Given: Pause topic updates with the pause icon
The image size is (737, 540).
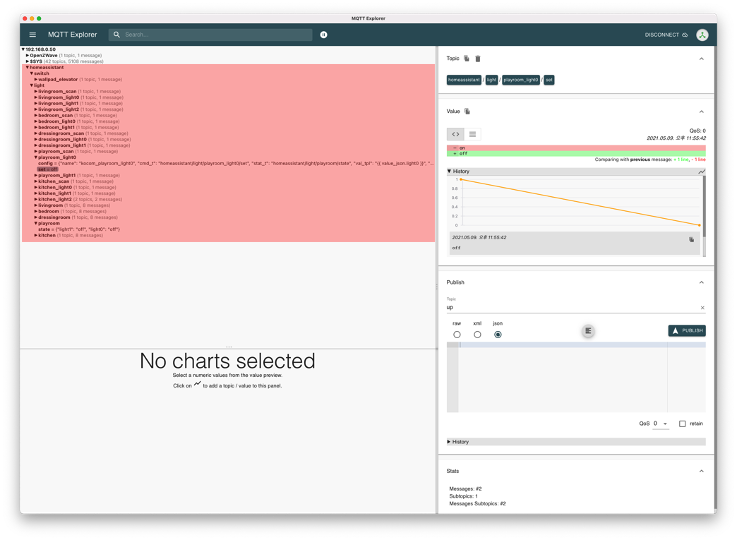Looking at the screenshot, I should click(x=324, y=35).
